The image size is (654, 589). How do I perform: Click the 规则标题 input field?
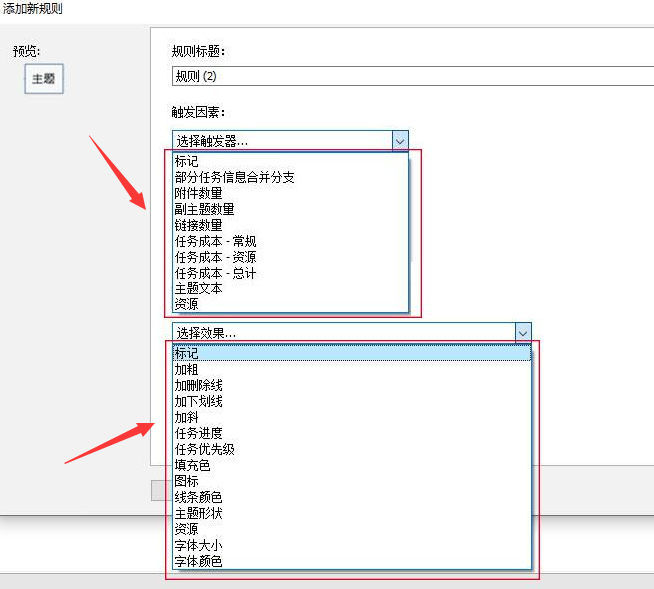tap(413, 76)
